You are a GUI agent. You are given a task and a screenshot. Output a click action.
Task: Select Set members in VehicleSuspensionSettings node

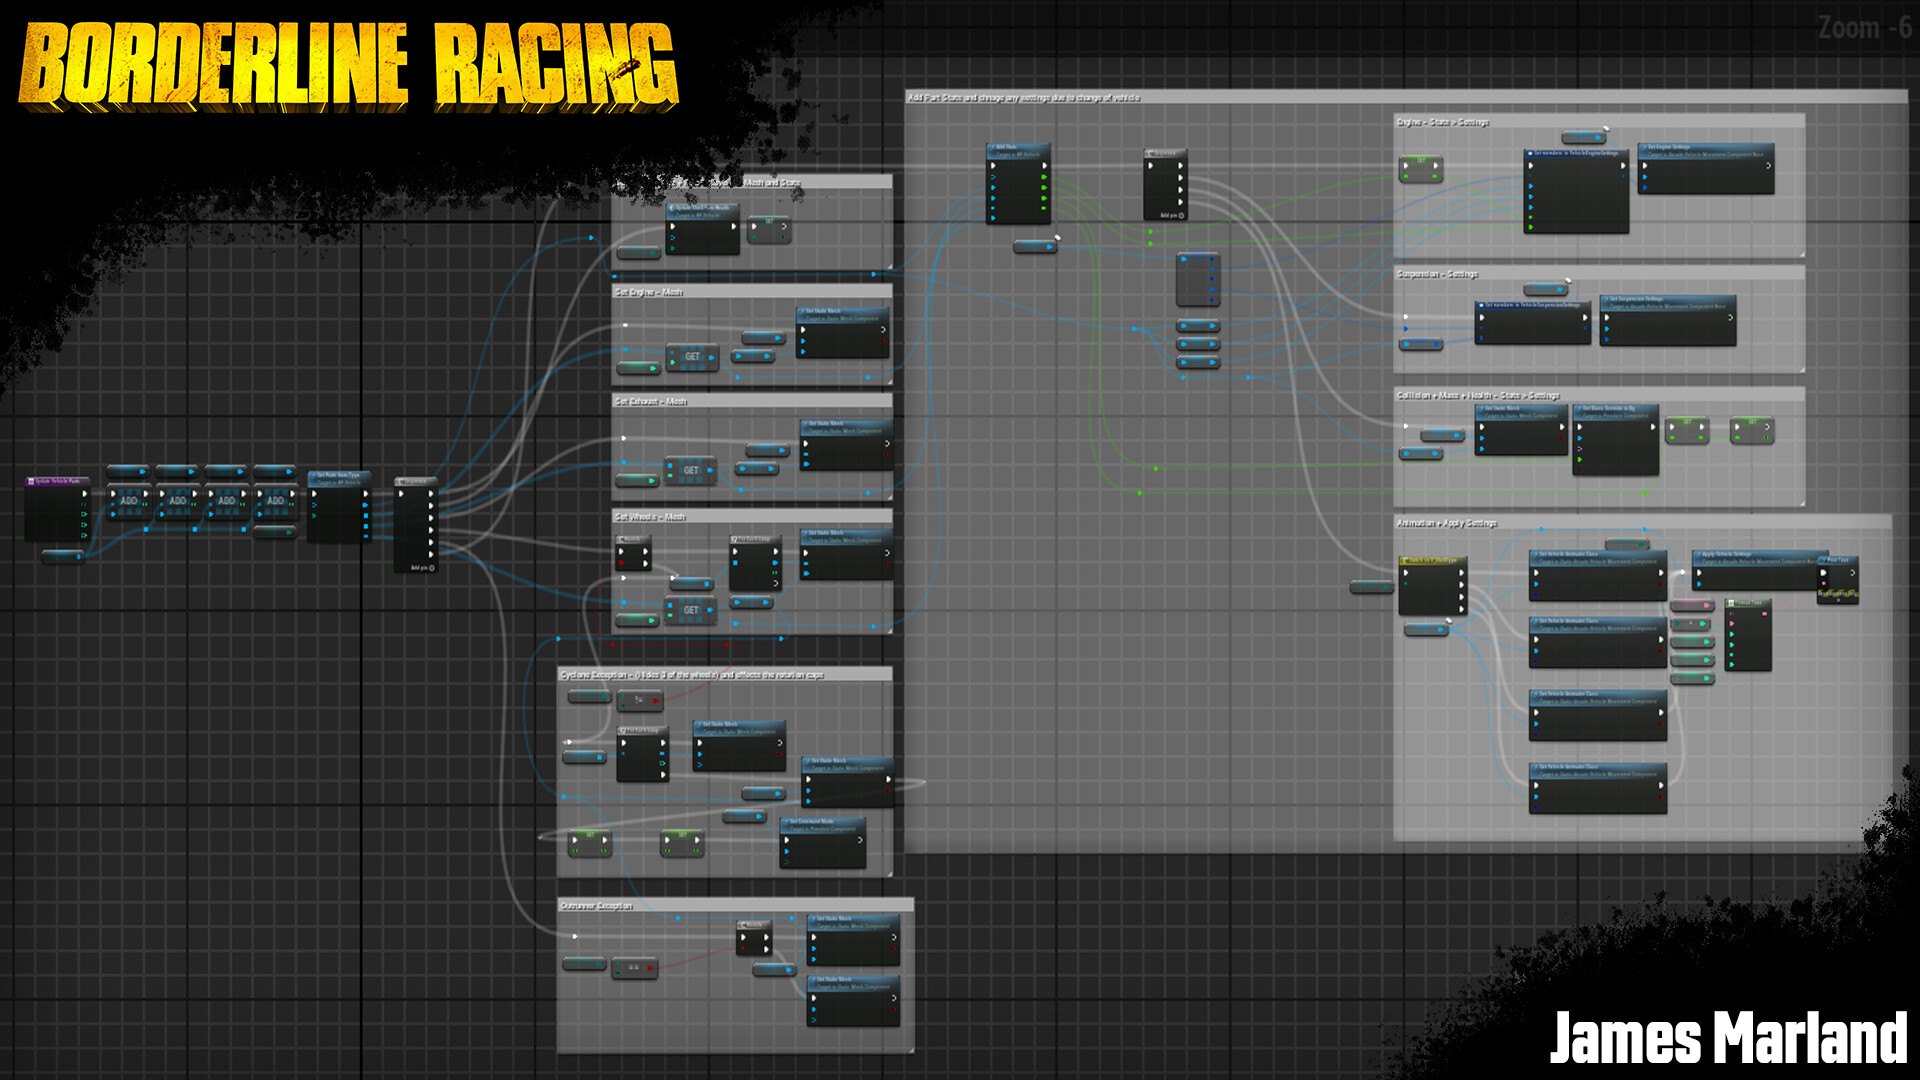(x=1533, y=322)
